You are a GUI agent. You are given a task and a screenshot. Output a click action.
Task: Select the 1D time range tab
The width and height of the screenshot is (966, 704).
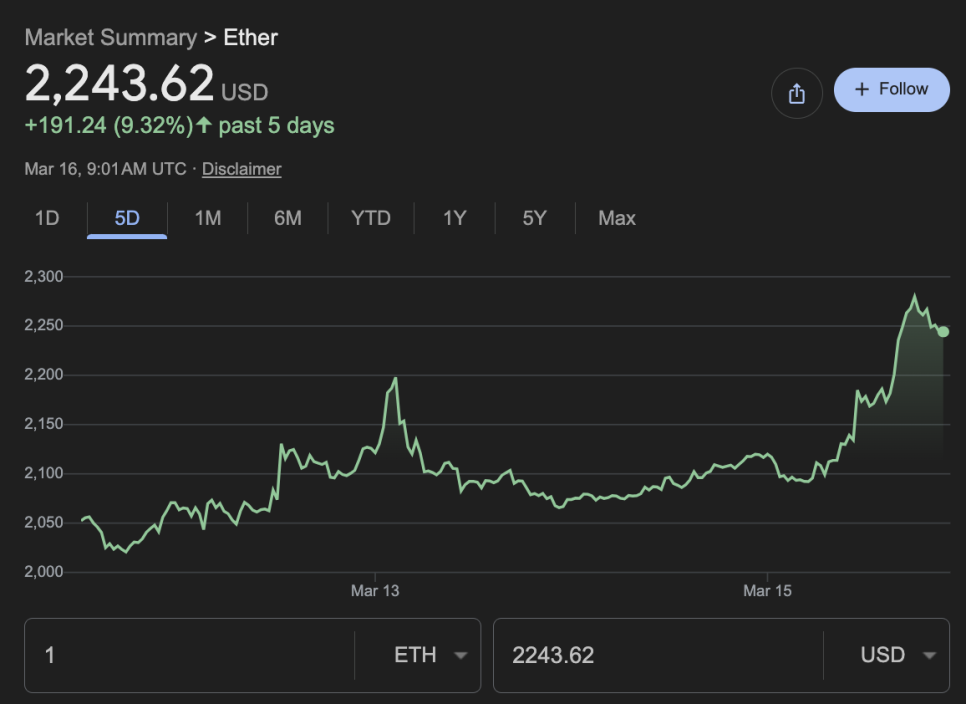point(47,218)
